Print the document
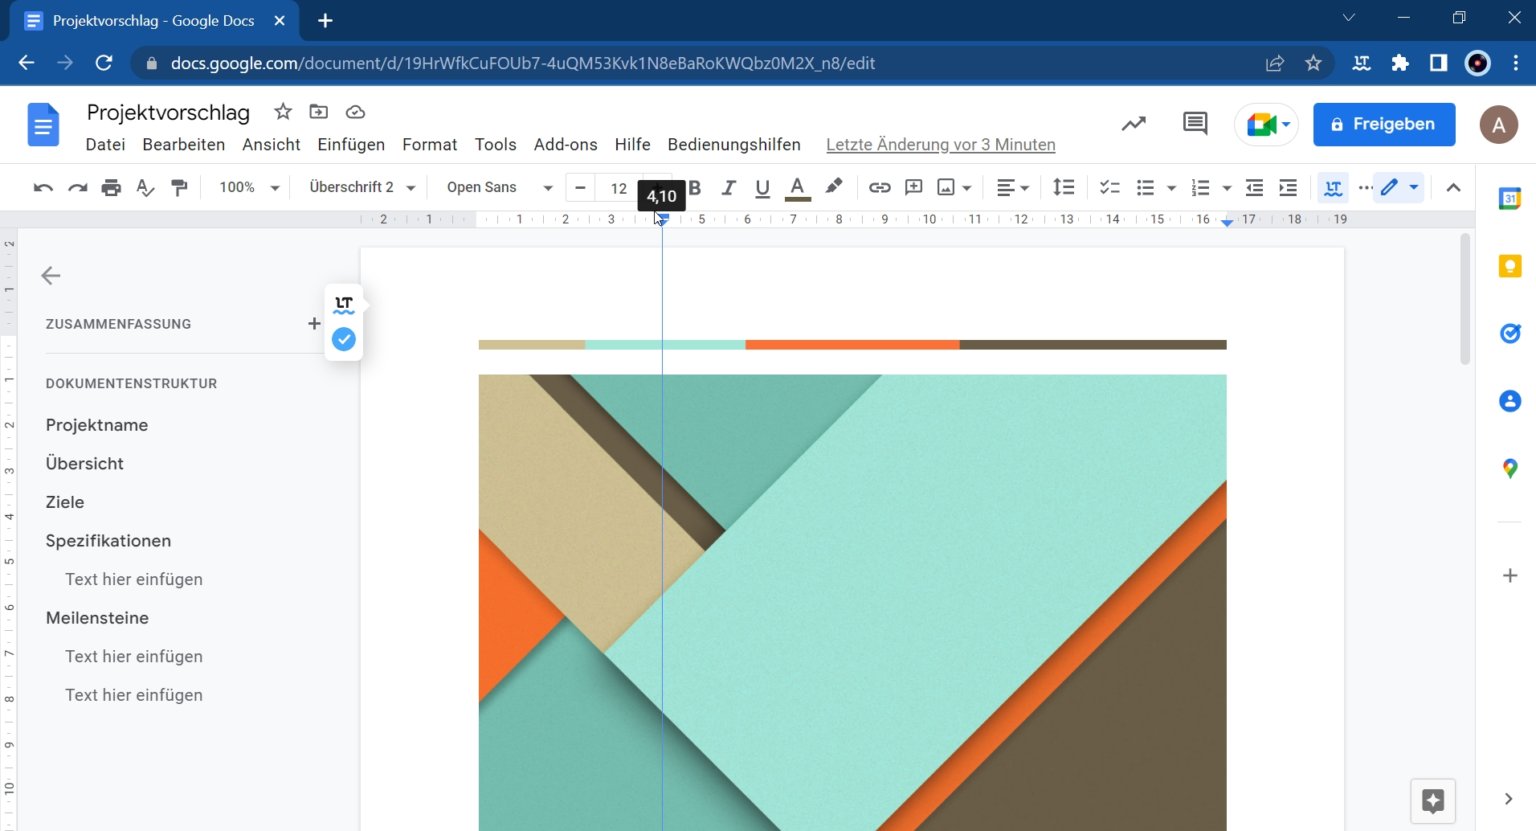This screenshot has height=831, width=1536. coord(111,187)
